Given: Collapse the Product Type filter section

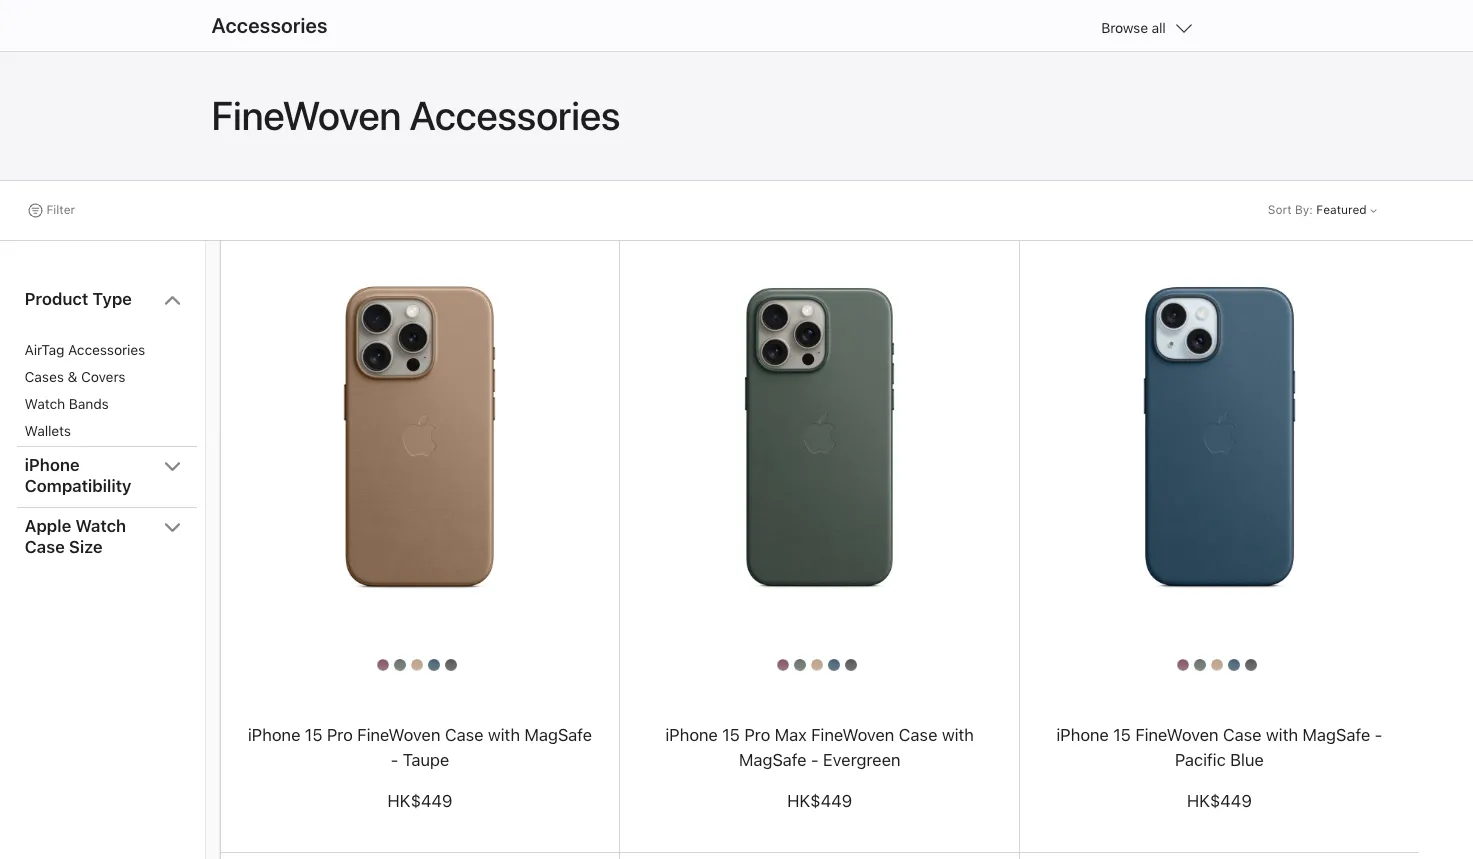Looking at the screenshot, I should (x=172, y=299).
